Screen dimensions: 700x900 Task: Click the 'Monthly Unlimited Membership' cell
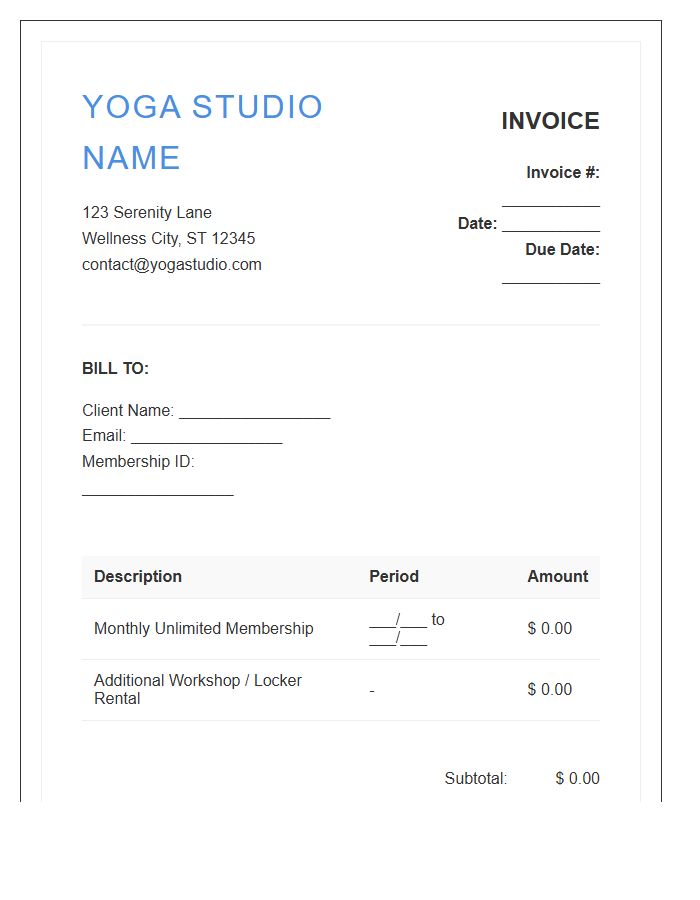pos(204,629)
